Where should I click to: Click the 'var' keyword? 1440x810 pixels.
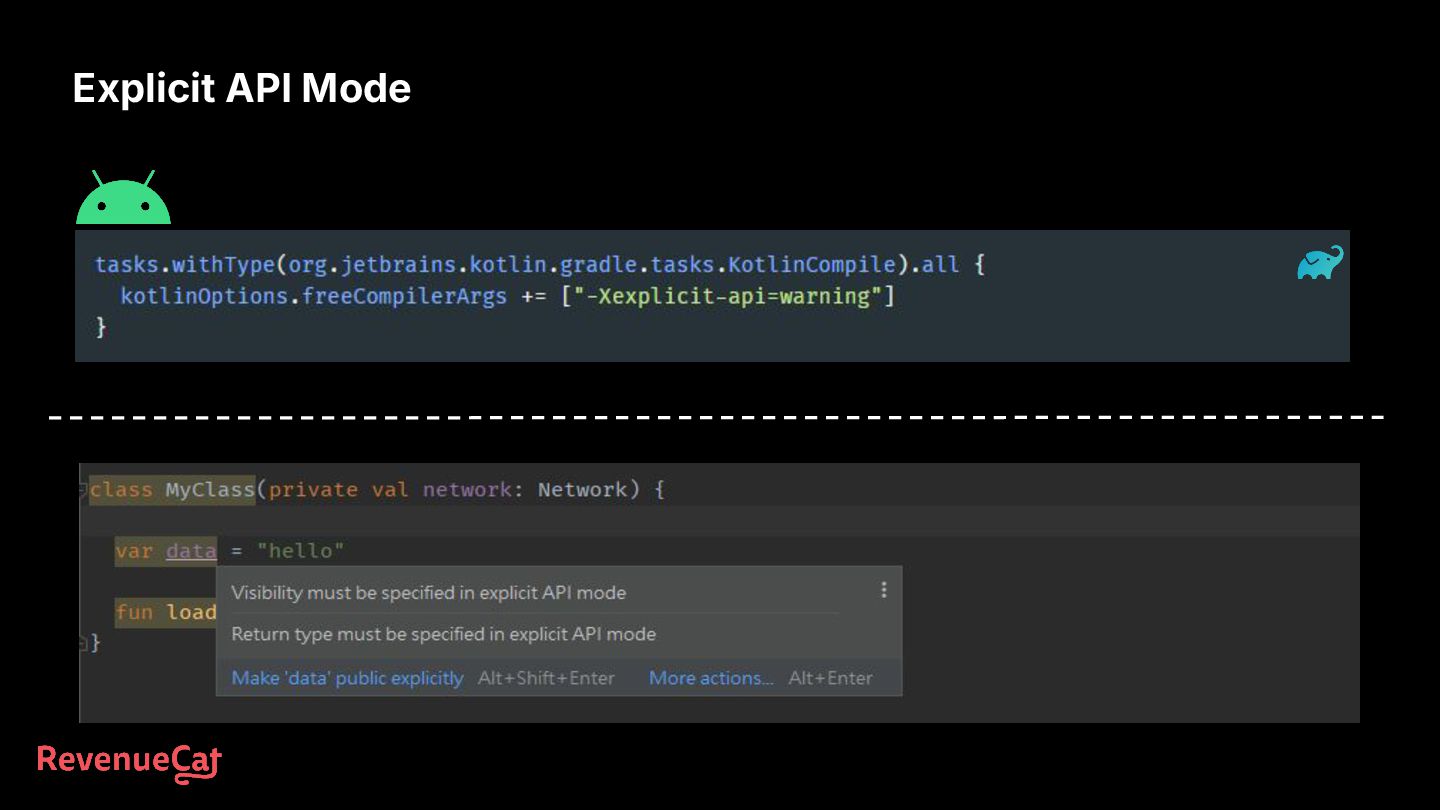[134, 551]
